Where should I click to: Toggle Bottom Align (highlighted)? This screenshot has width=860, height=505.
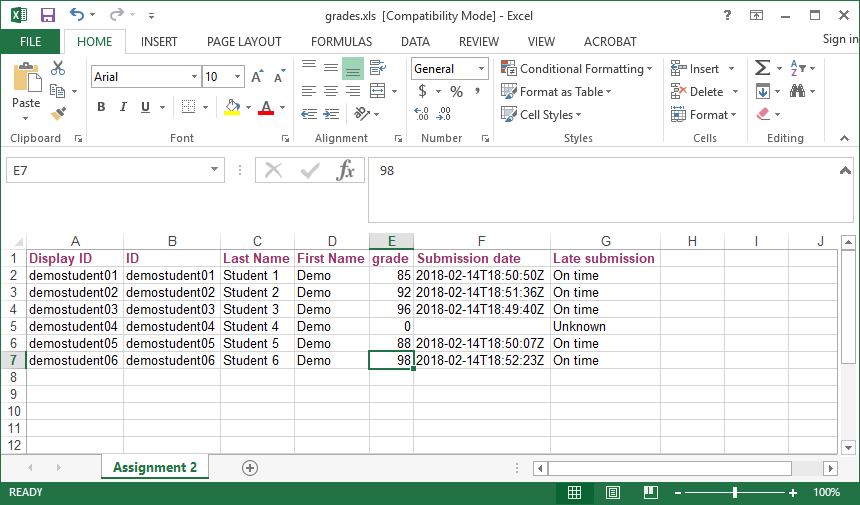tap(353, 69)
